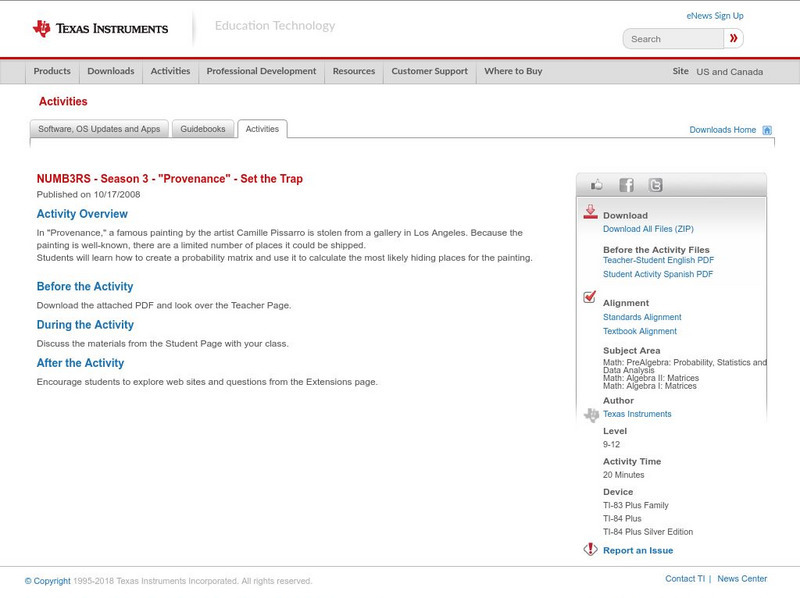This screenshot has height=598, width=800.
Task: Click the NUMB3RS Set the Trap title
Action: pos(169,179)
